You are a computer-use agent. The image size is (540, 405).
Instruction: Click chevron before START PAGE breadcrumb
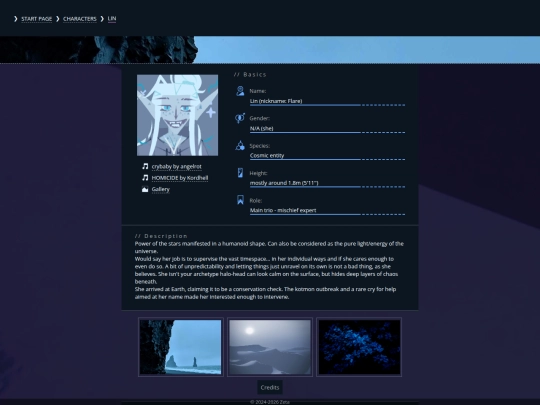15,19
